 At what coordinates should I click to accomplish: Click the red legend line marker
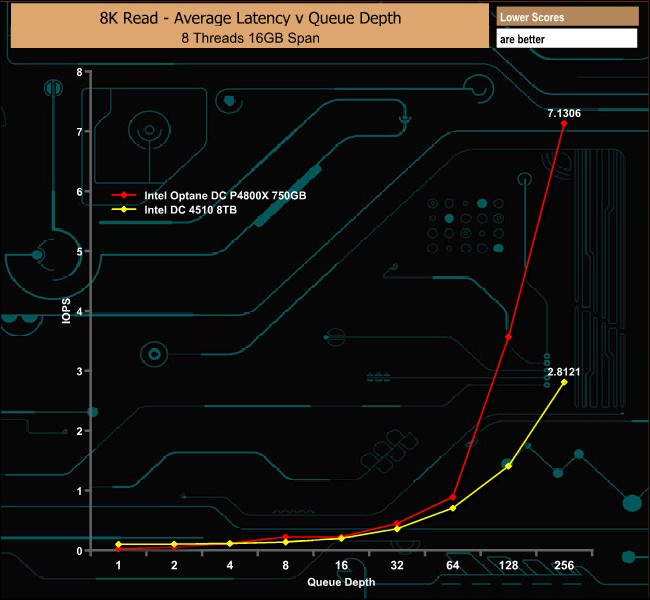(124, 195)
